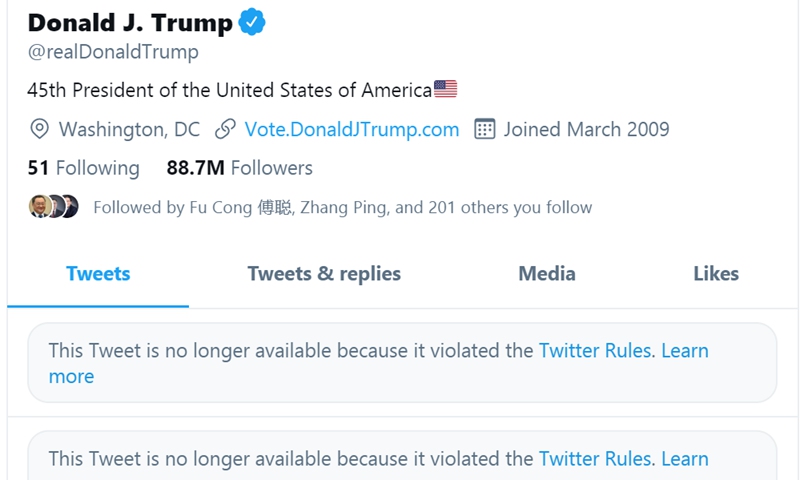Click 'Learn' link in second removed tweet notice
This screenshot has width=800, height=480.
(685, 459)
